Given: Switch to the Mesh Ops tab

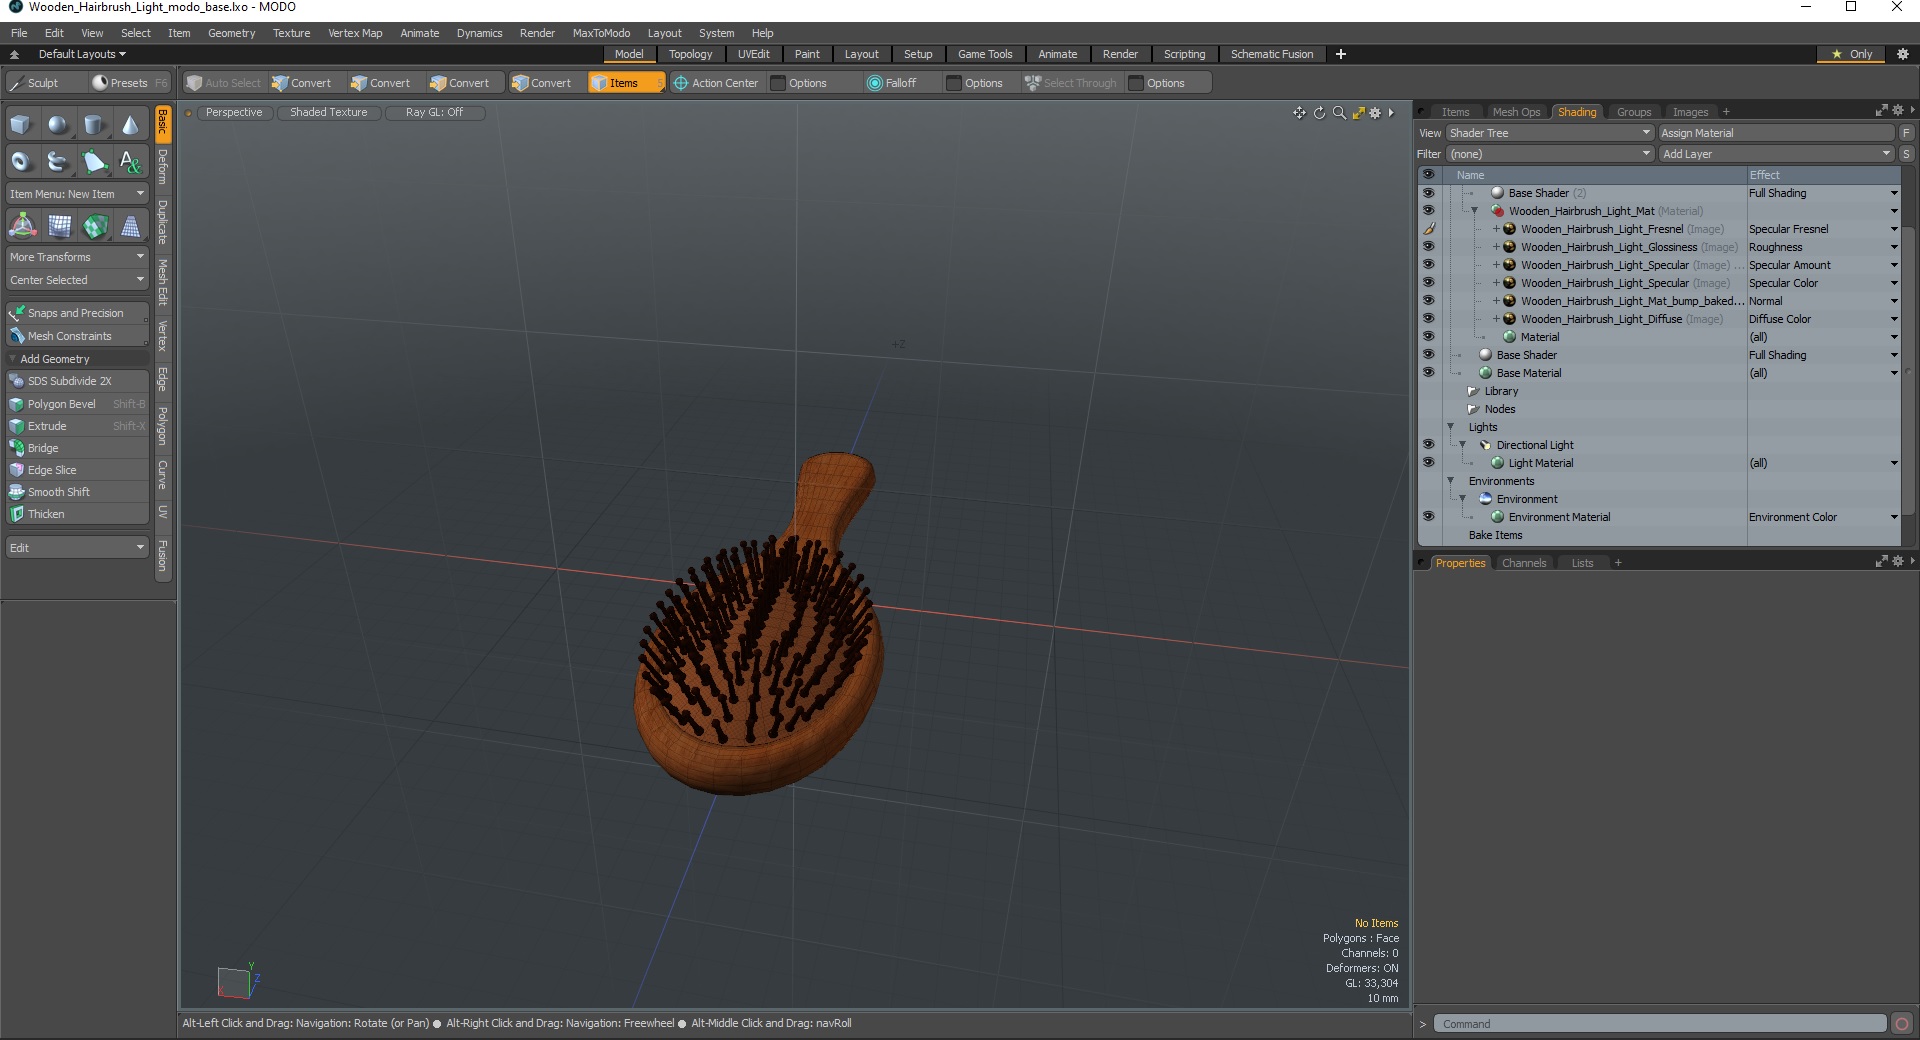Looking at the screenshot, I should click(1516, 112).
